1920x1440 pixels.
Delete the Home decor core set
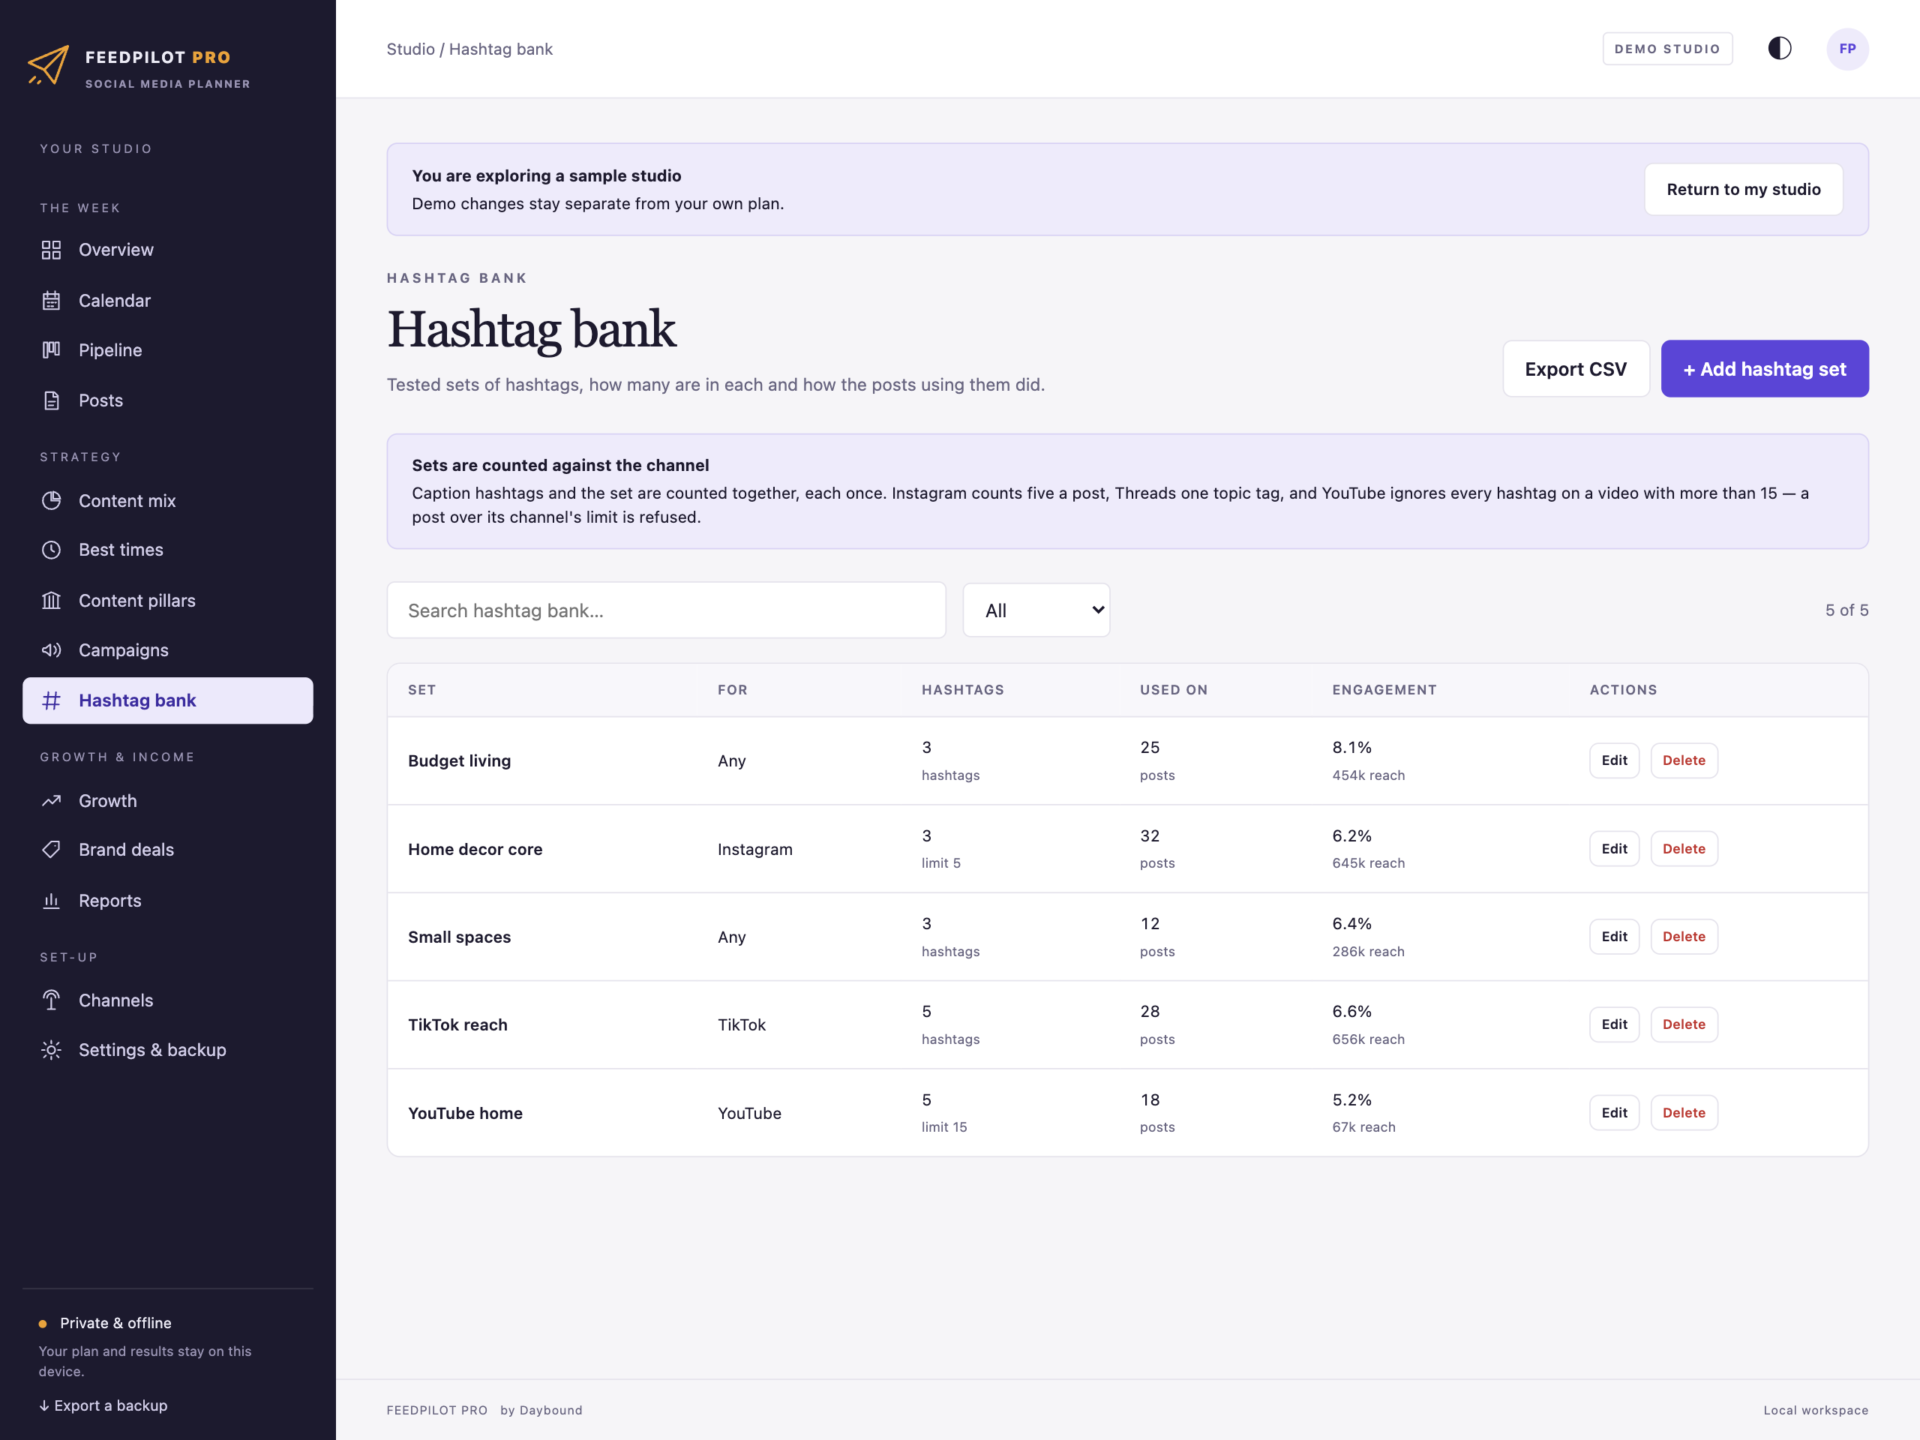coord(1683,848)
